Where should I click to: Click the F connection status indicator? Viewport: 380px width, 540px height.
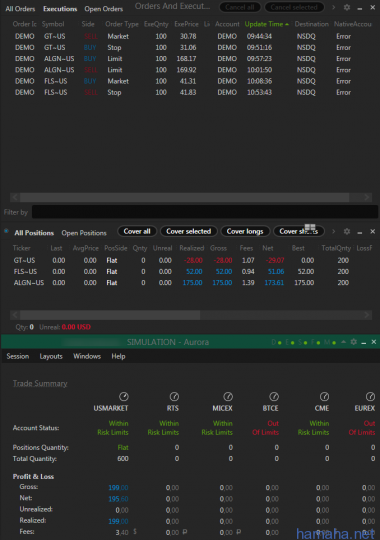click(316, 342)
